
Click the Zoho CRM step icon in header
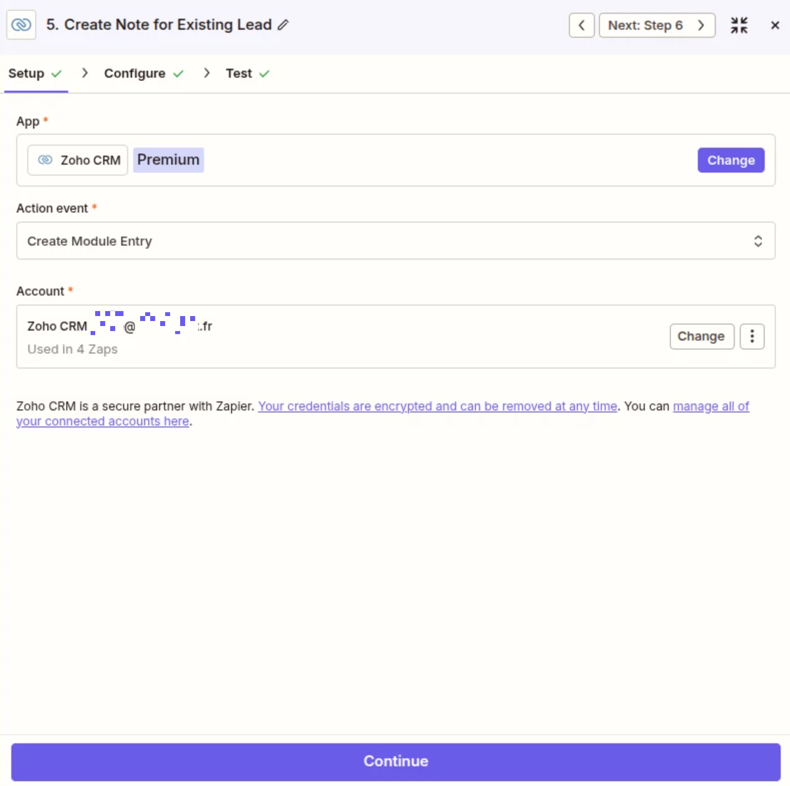pyautogui.click(x=21, y=25)
